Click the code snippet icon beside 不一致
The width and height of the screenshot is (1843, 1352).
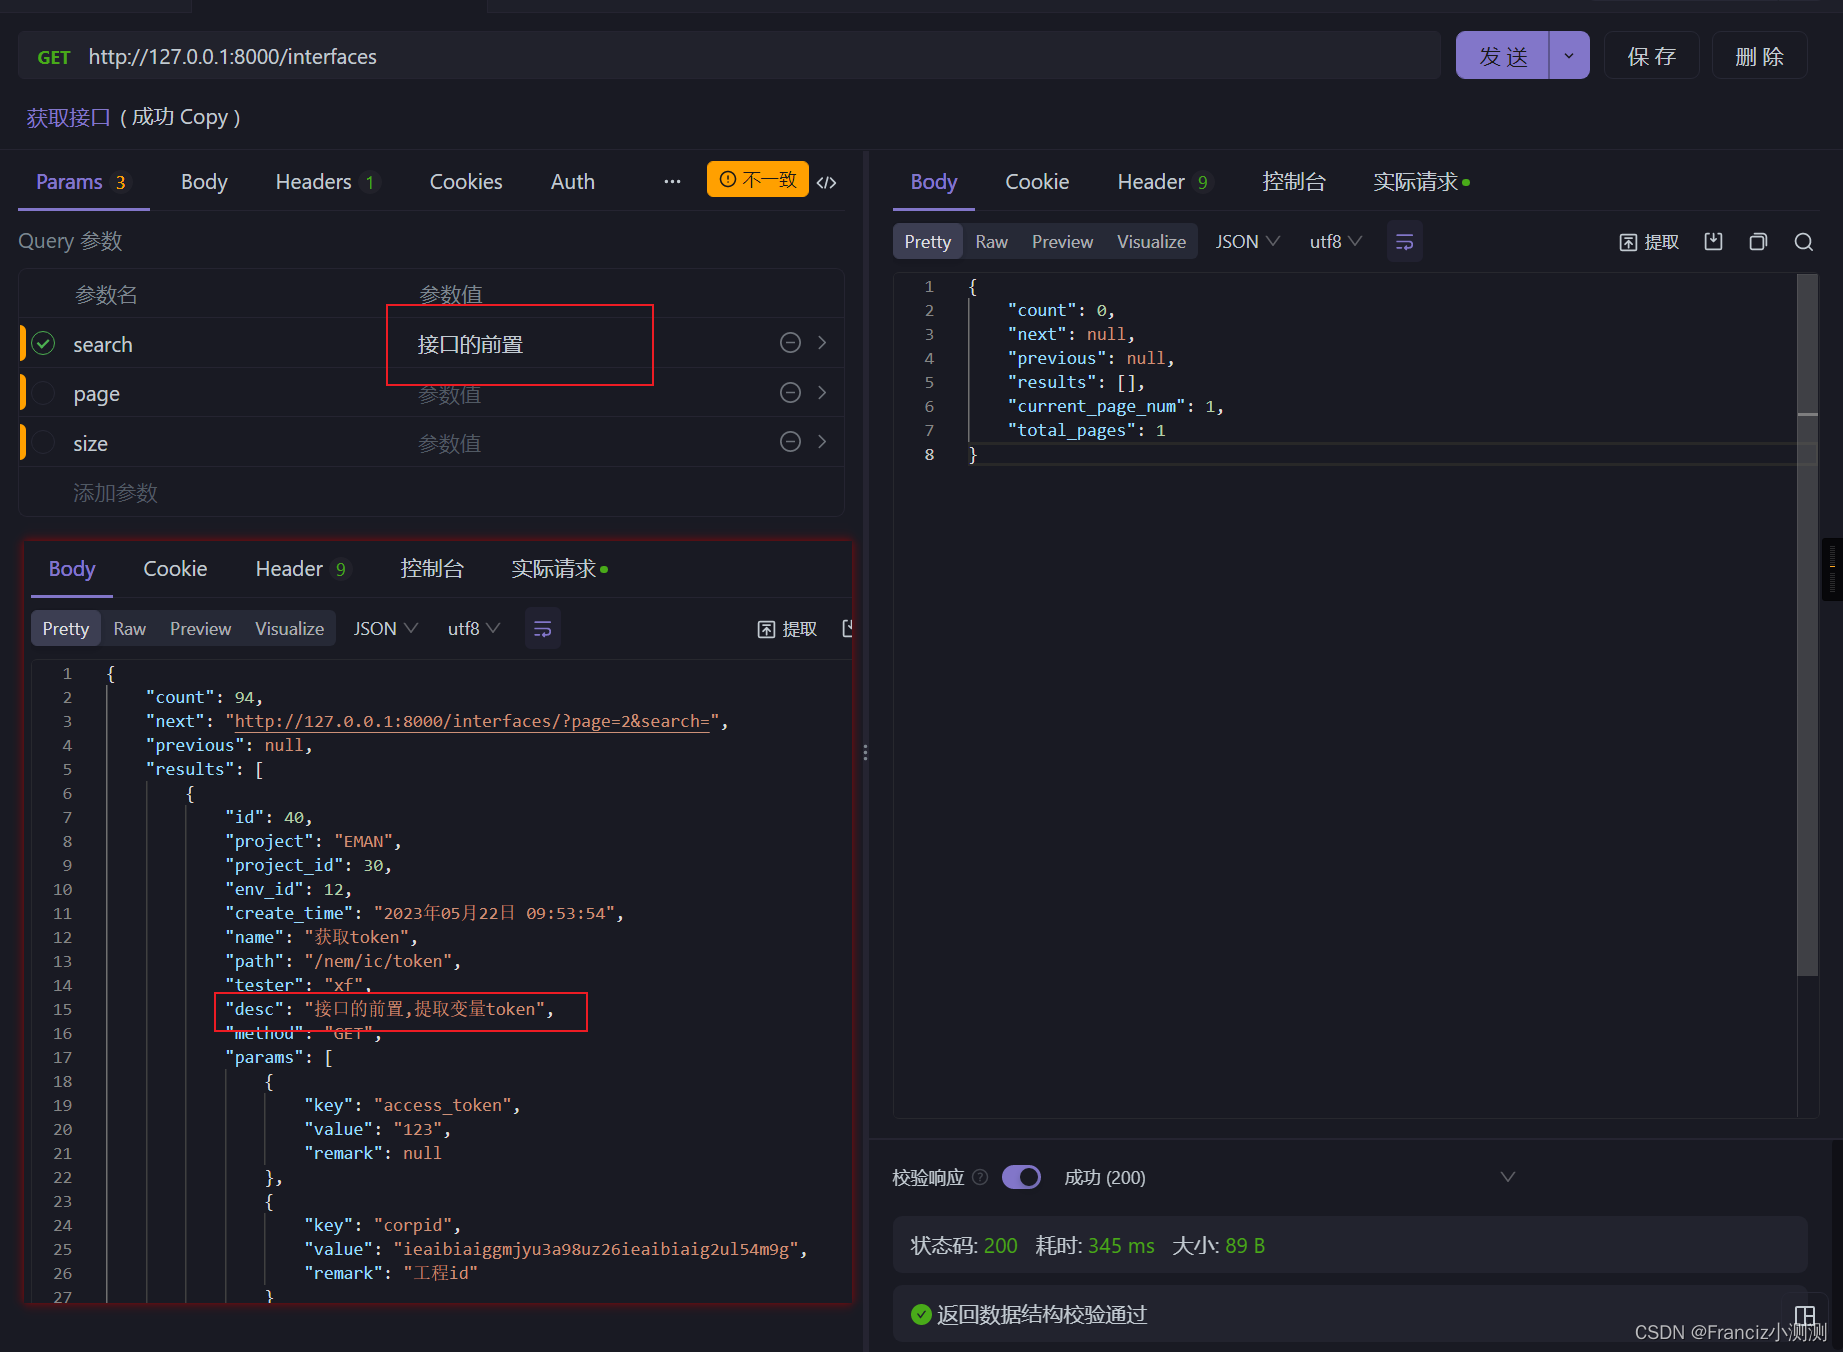click(827, 182)
